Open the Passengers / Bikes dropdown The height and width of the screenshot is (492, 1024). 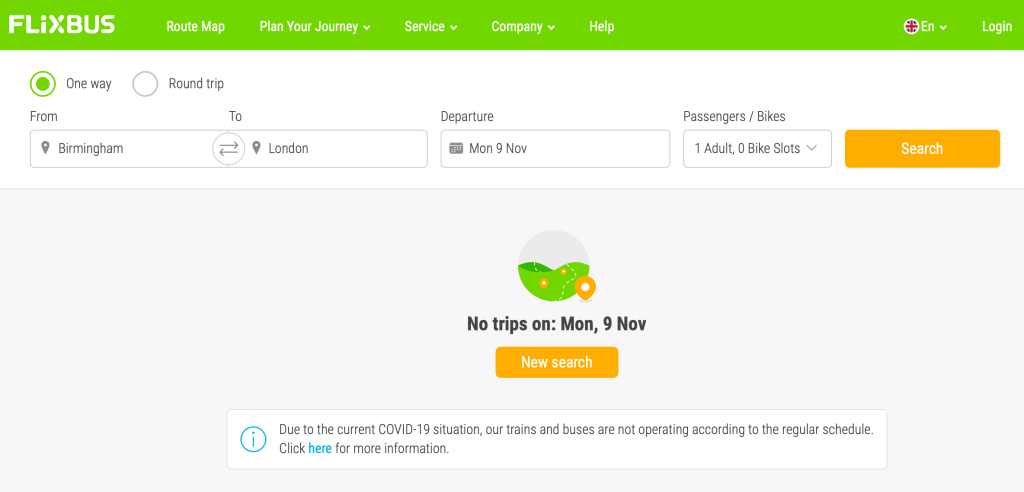click(757, 148)
